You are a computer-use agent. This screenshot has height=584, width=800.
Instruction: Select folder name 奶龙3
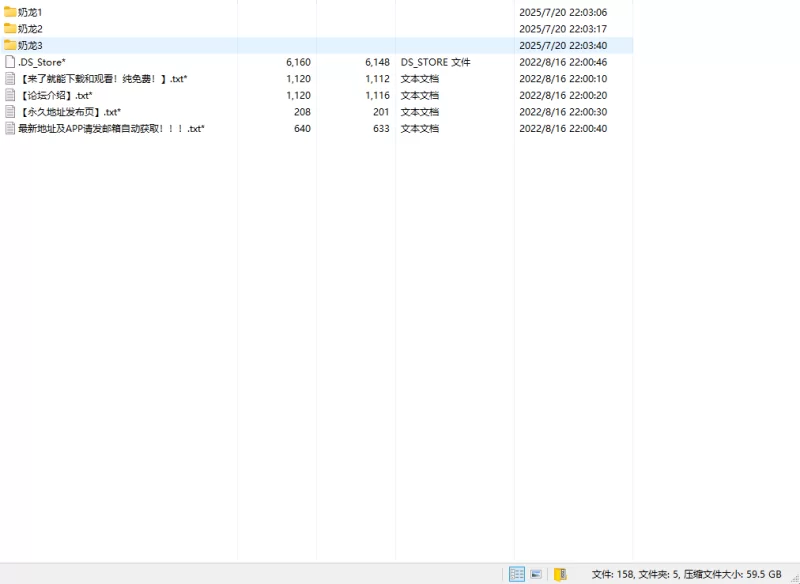click(x=30, y=45)
